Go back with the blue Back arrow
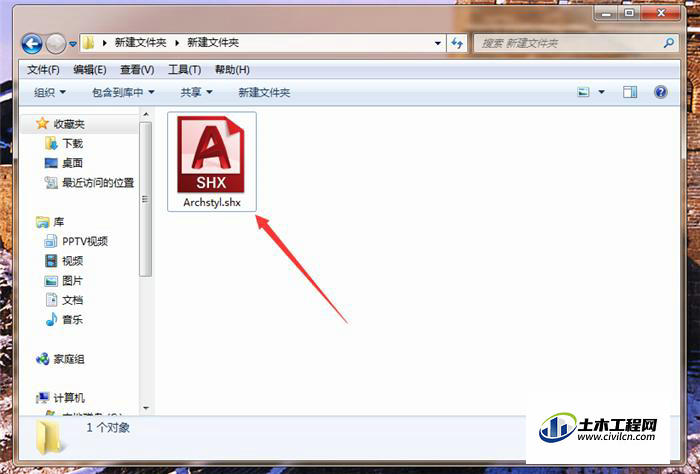The height and width of the screenshot is (474, 700). 32,44
